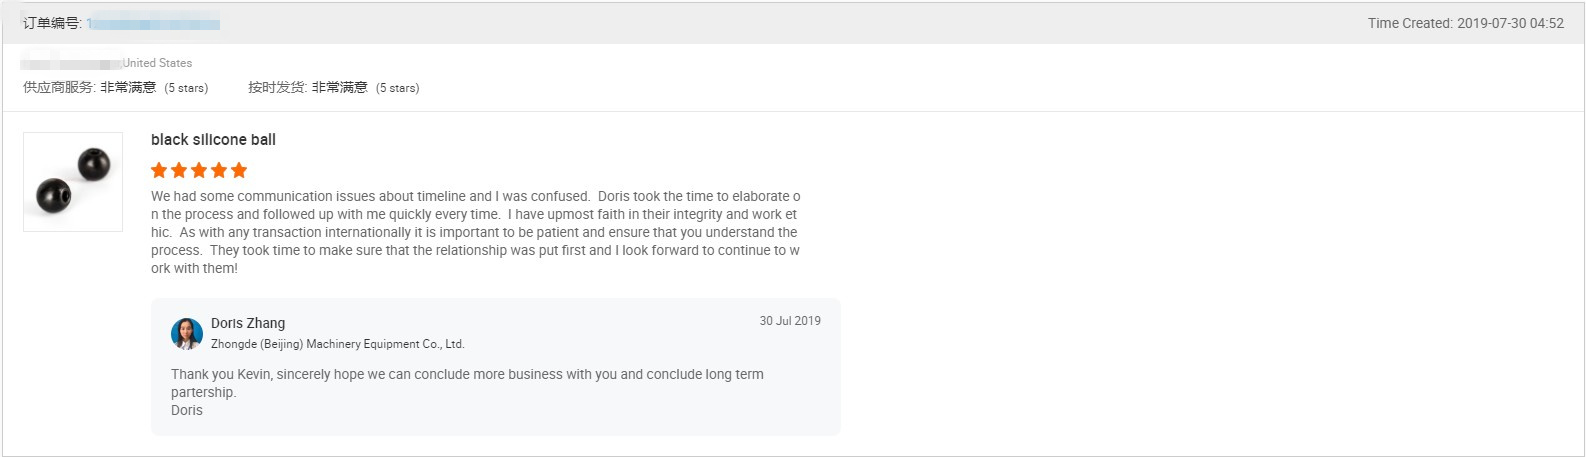Select the Time Created timestamp
Image resolution: width=1586 pixels, height=457 pixels.
1465,23
